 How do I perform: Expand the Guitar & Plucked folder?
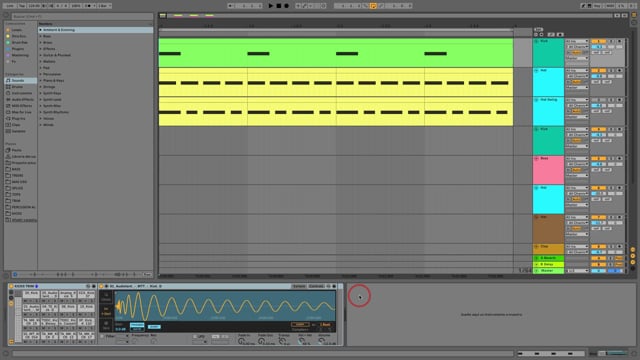[x=40, y=55]
